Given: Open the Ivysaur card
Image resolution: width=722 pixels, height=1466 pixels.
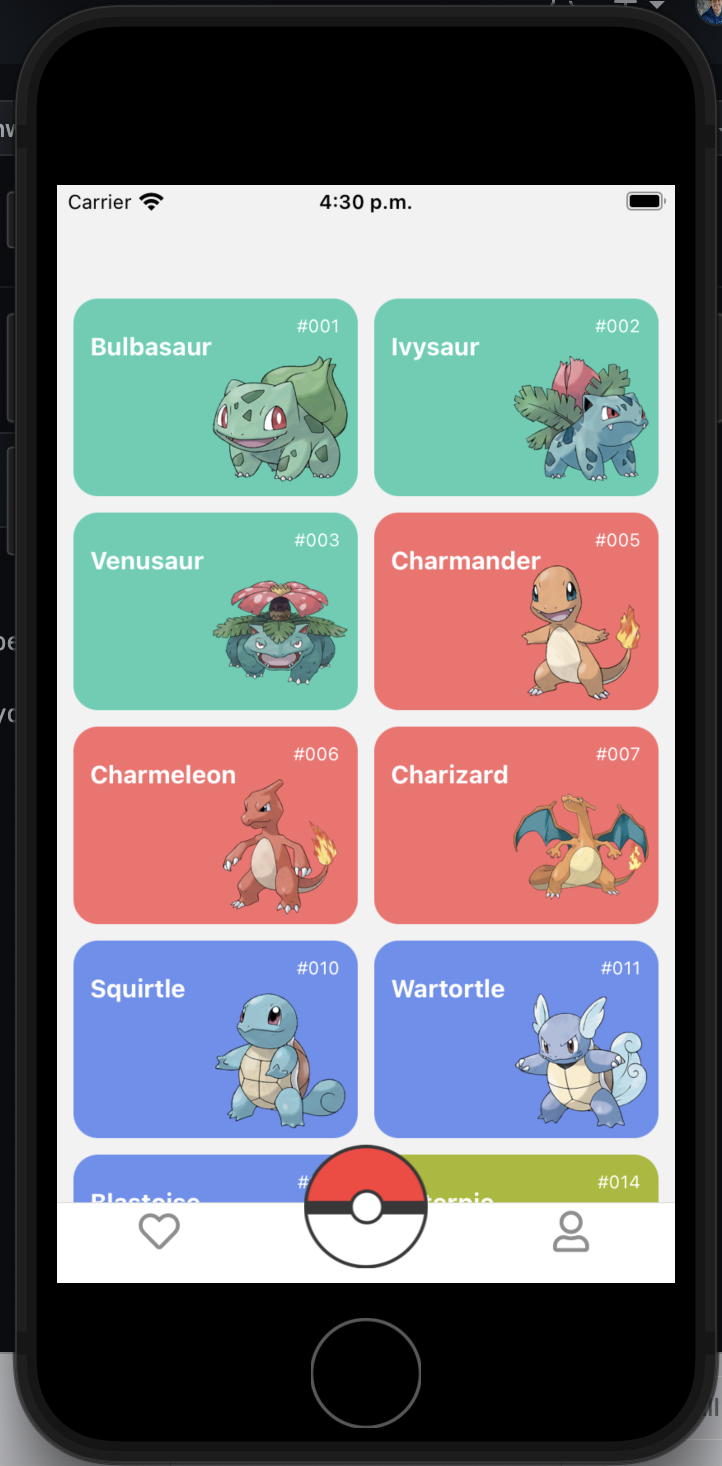Looking at the screenshot, I should click(516, 397).
